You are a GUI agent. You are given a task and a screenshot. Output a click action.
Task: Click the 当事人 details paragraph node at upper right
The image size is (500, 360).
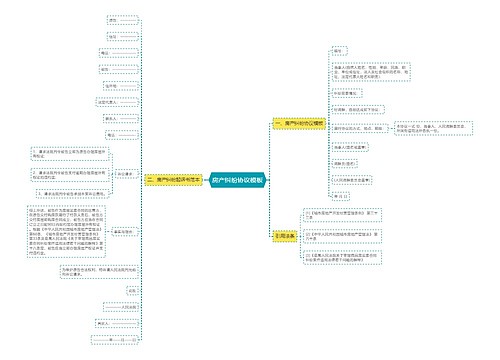click(371, 72)
